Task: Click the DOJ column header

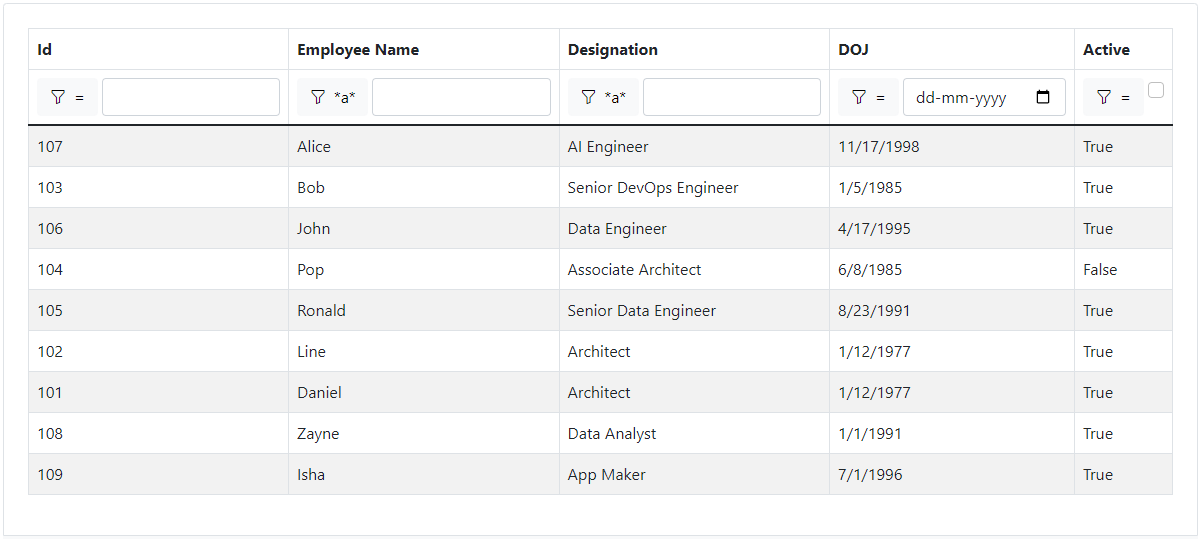Action: pyautogui.click(x=853, y=50)
